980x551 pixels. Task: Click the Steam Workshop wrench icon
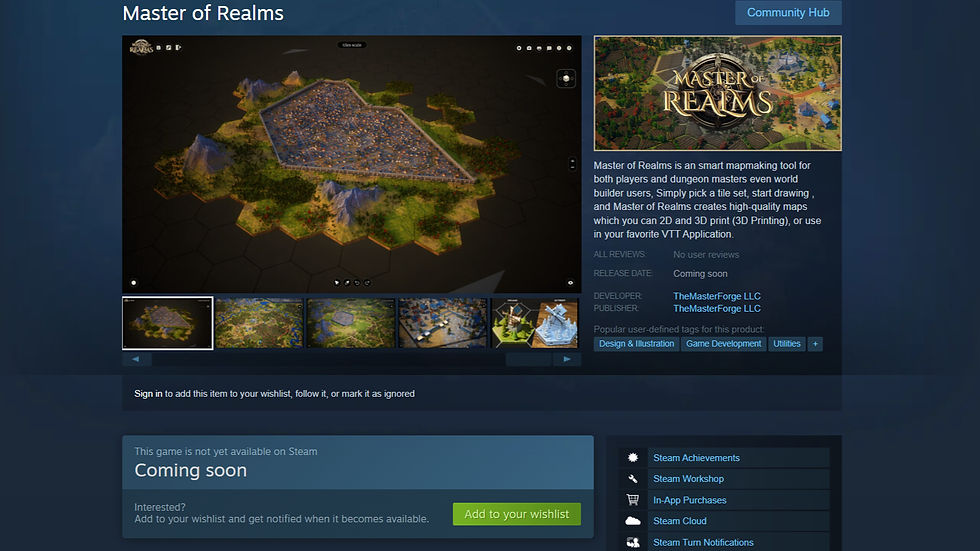(632, 479)
